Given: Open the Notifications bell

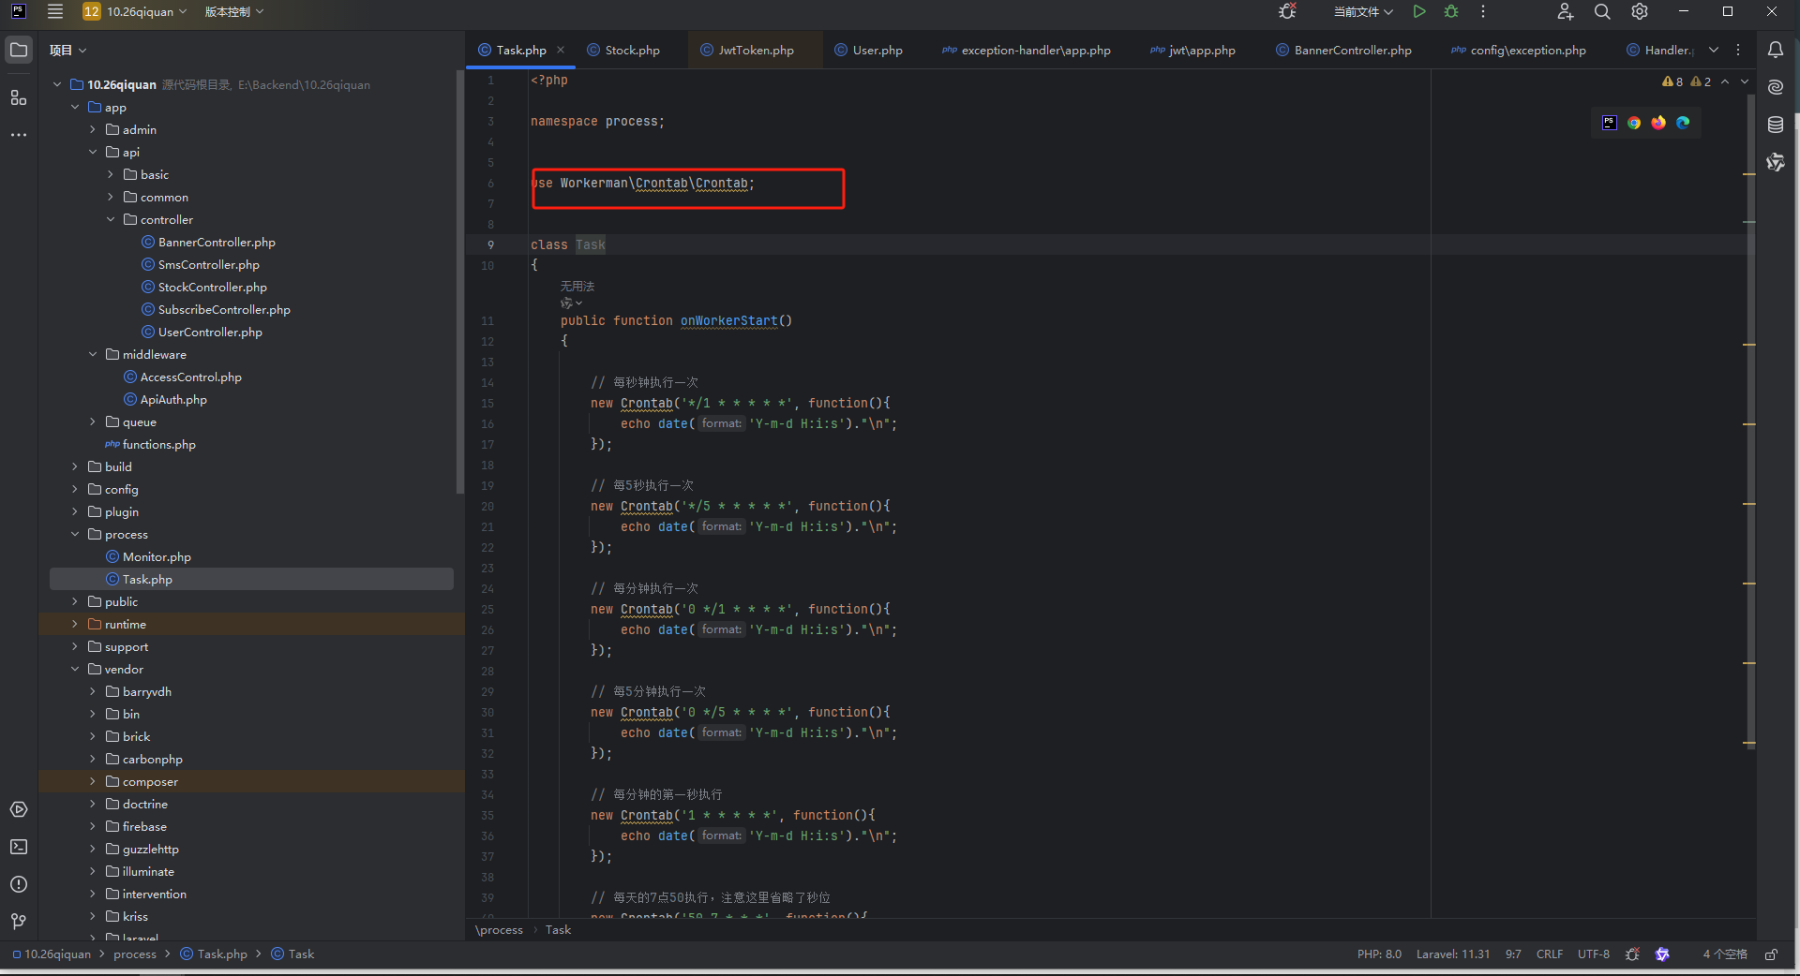Looking at the screenshot, I should pyautogui.click(x=1776, y=50).
